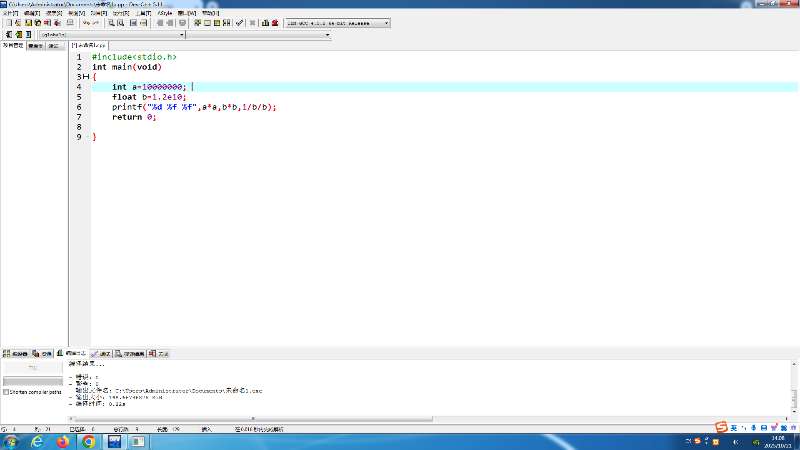Go to bookmarks with the blue icon
800x450 pixels.
[x=29, y=34]
